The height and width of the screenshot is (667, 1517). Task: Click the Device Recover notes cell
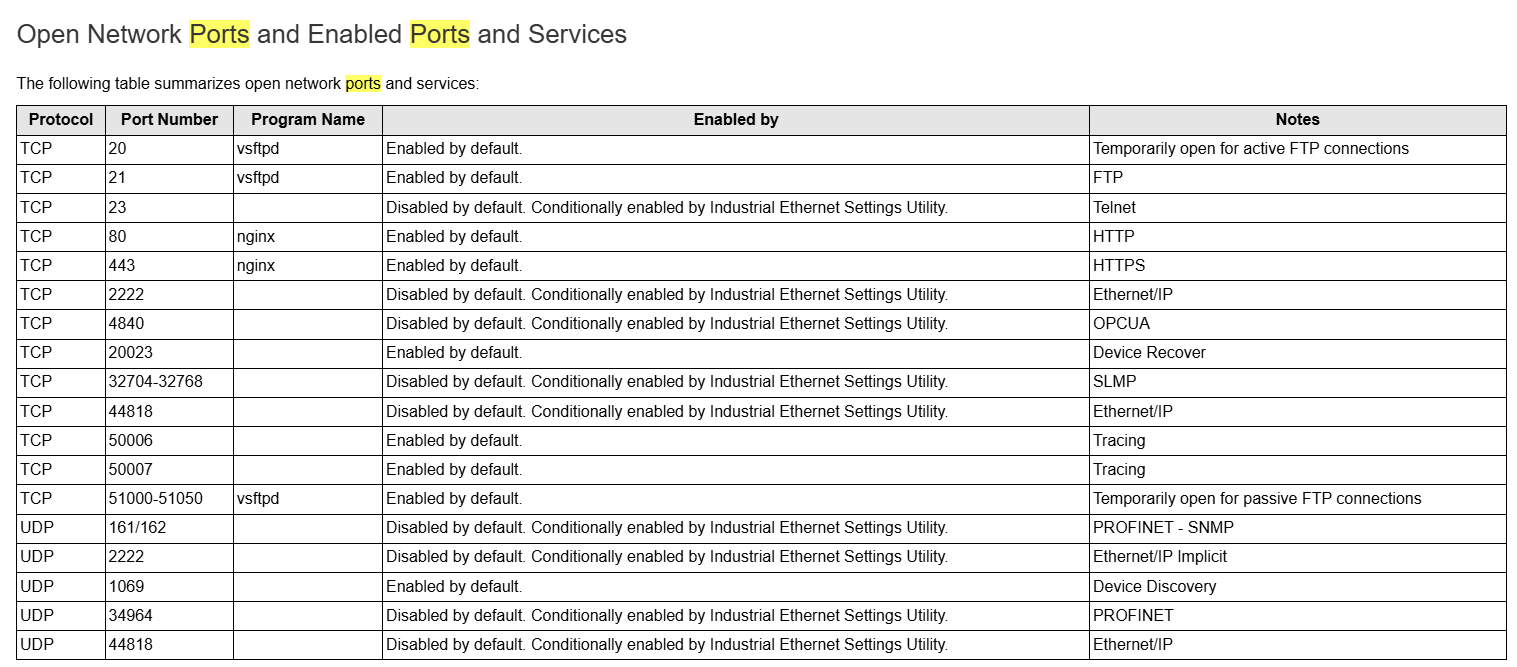pyautogui.click(x=1149, y=353)
